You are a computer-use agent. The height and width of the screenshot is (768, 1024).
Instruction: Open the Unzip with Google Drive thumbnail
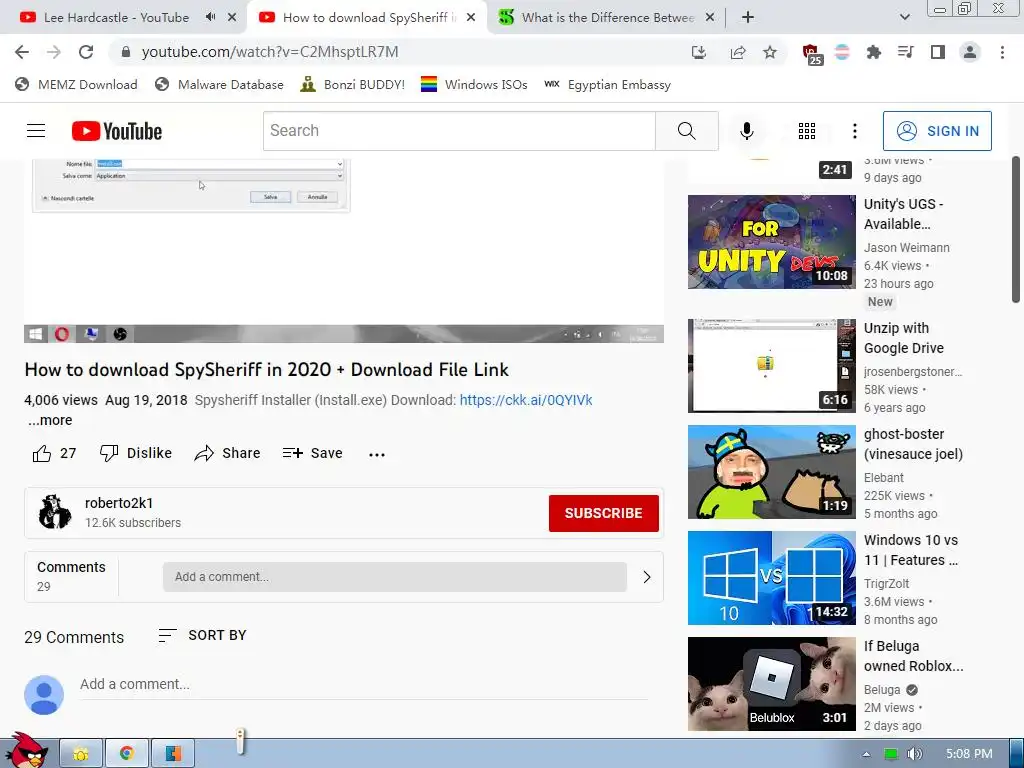(771, 366)
